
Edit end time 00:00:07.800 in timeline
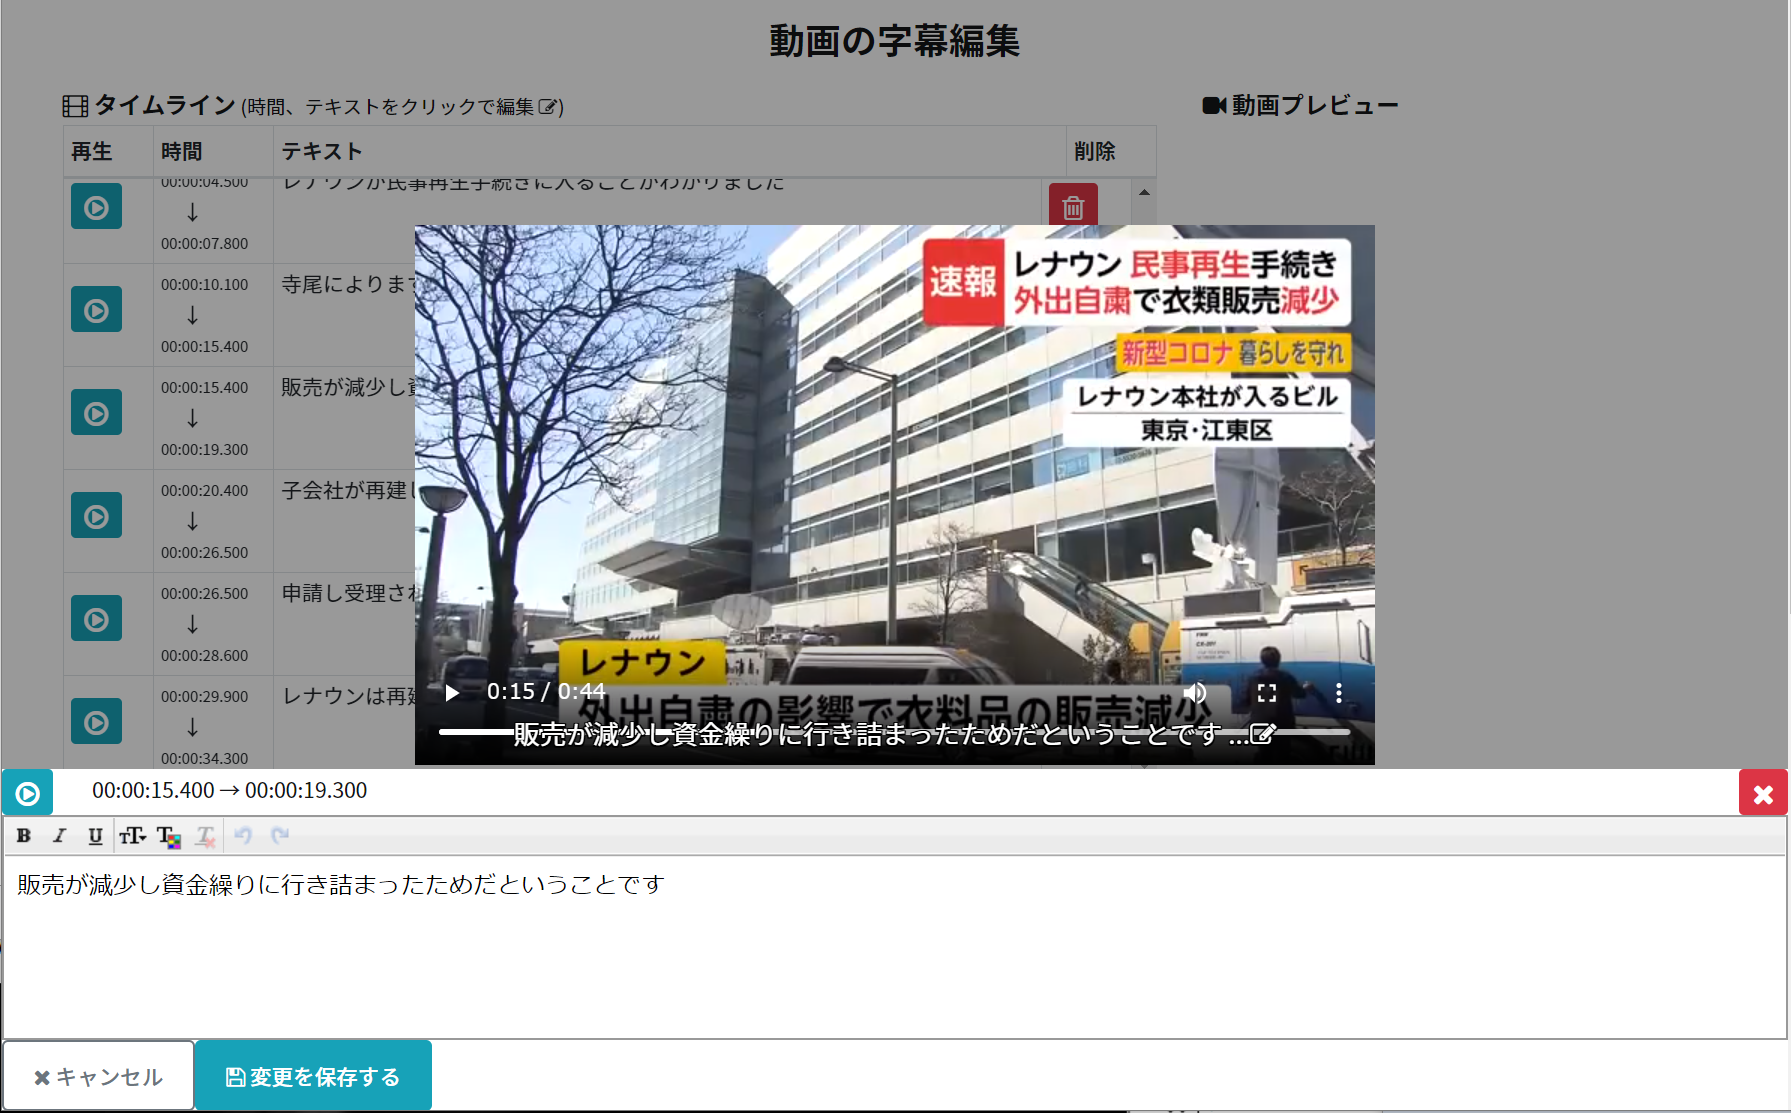point(205,243)
